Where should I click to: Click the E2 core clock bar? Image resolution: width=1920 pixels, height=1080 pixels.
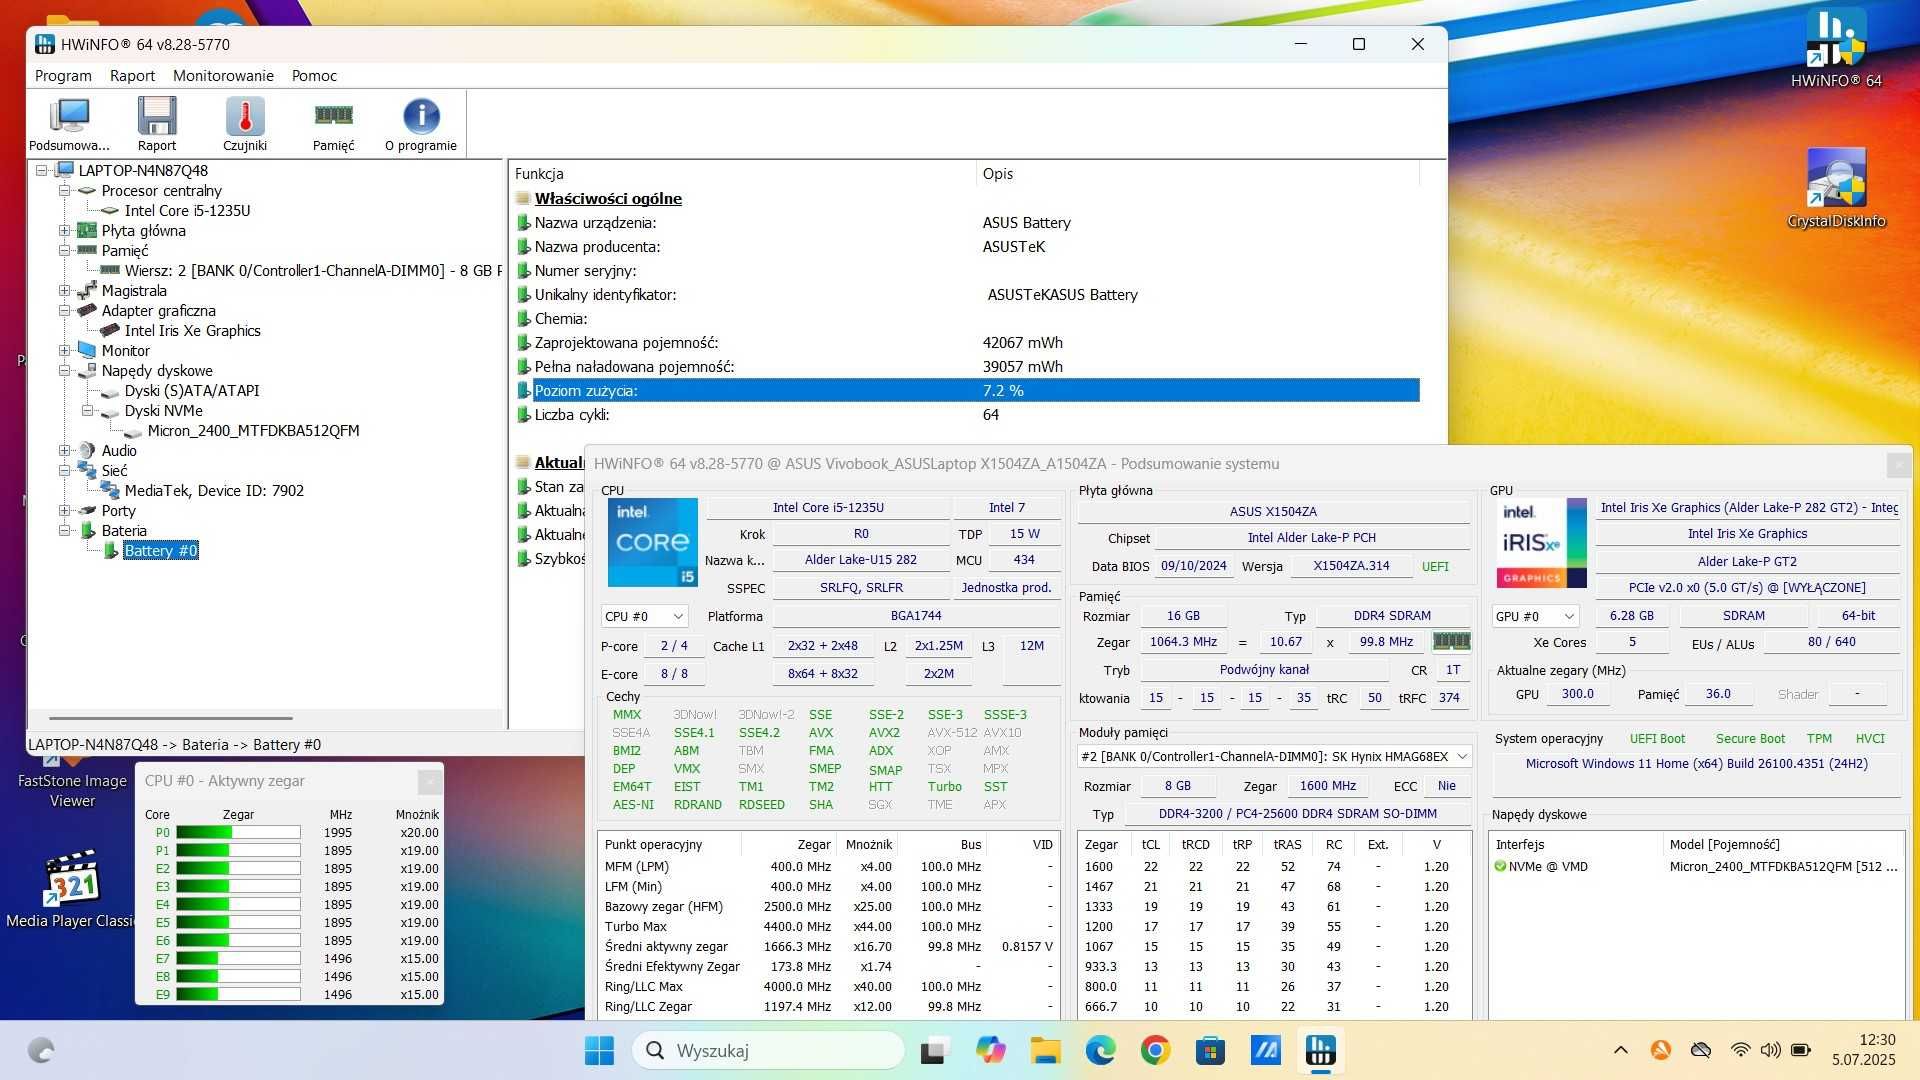[238, 868]
